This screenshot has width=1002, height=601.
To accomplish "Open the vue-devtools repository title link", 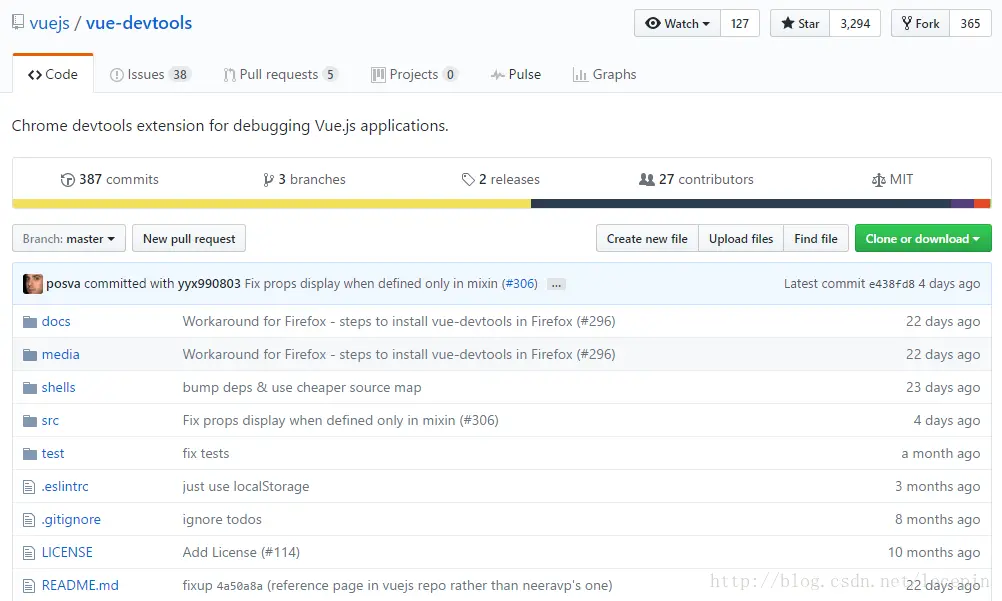I will click(x=139, y=23).
